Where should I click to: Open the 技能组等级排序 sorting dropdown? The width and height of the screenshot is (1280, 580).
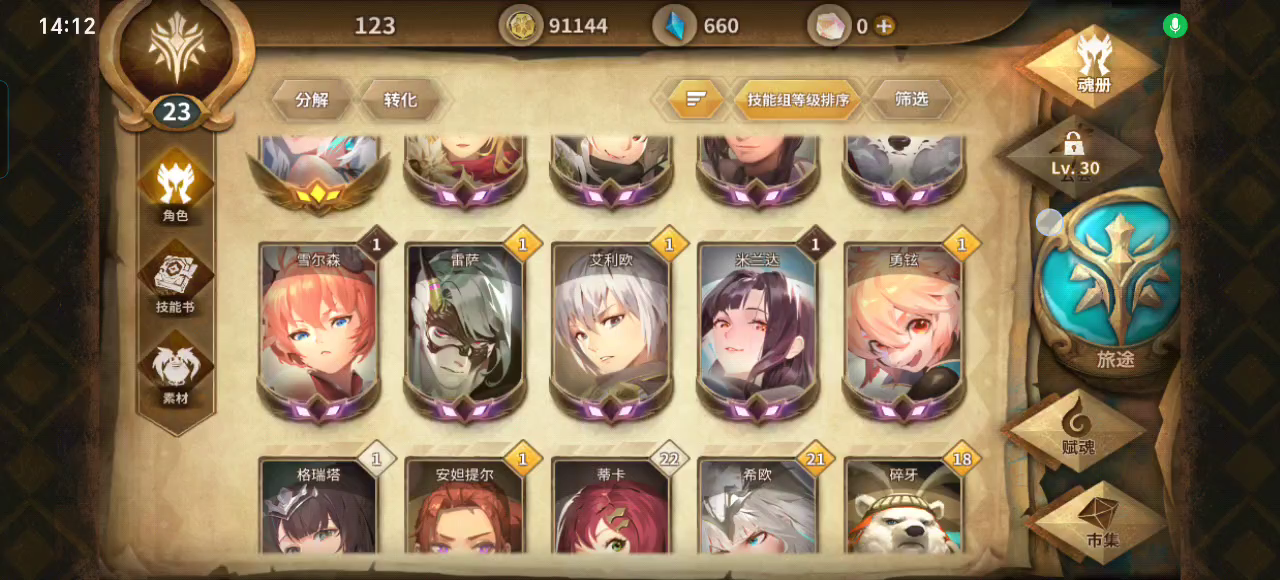(798, 99)
